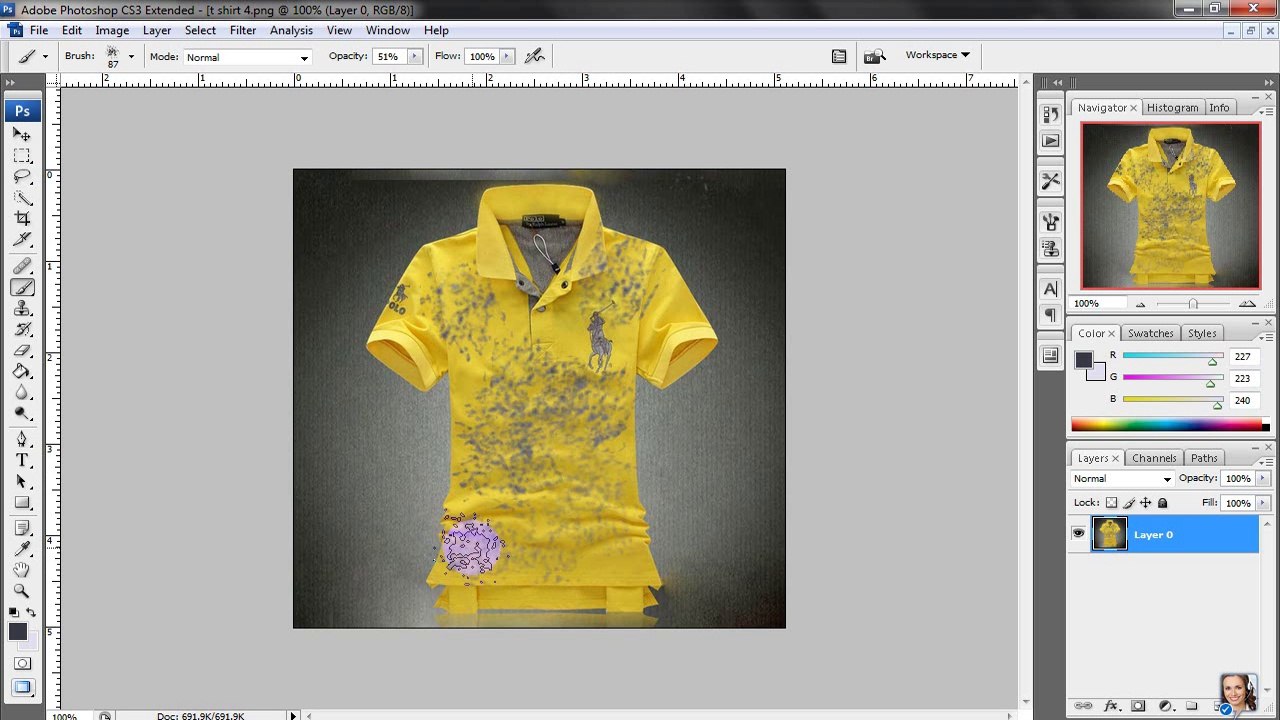1280x720 pixels.
Task: Switch to the Channels tab
Action: coord(1154,459)
